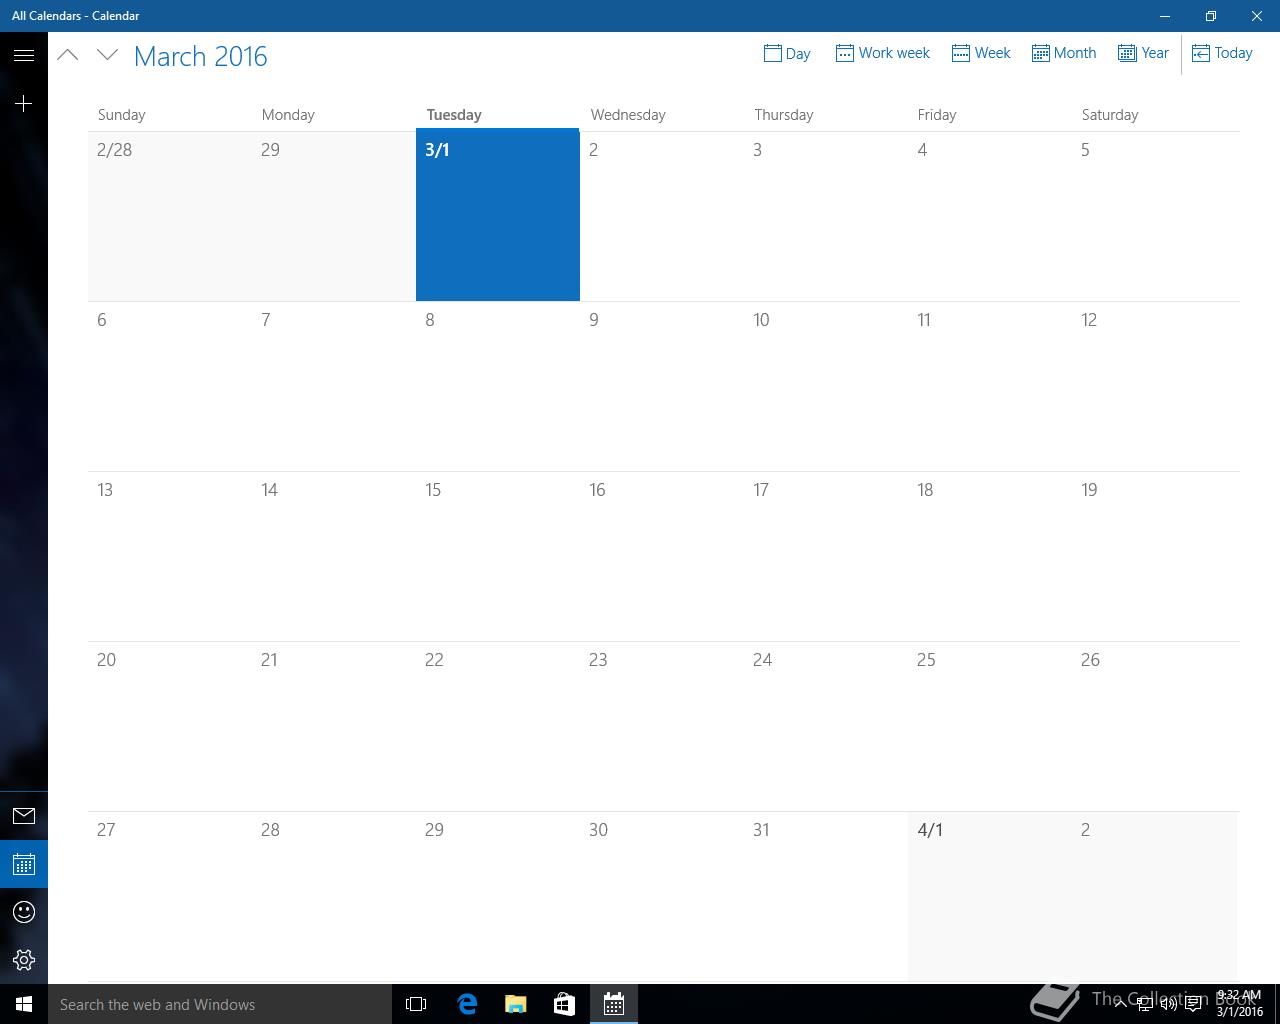The height and width of the screenshot is (1024, 1280).
Task: Select the 2/28 day cell
Action: click(170, 215)
